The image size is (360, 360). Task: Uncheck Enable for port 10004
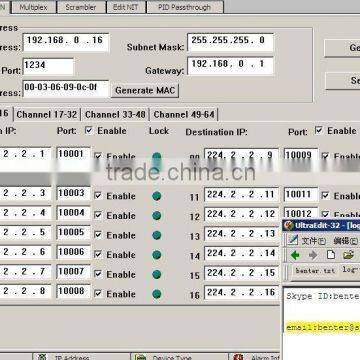[98, 215]
